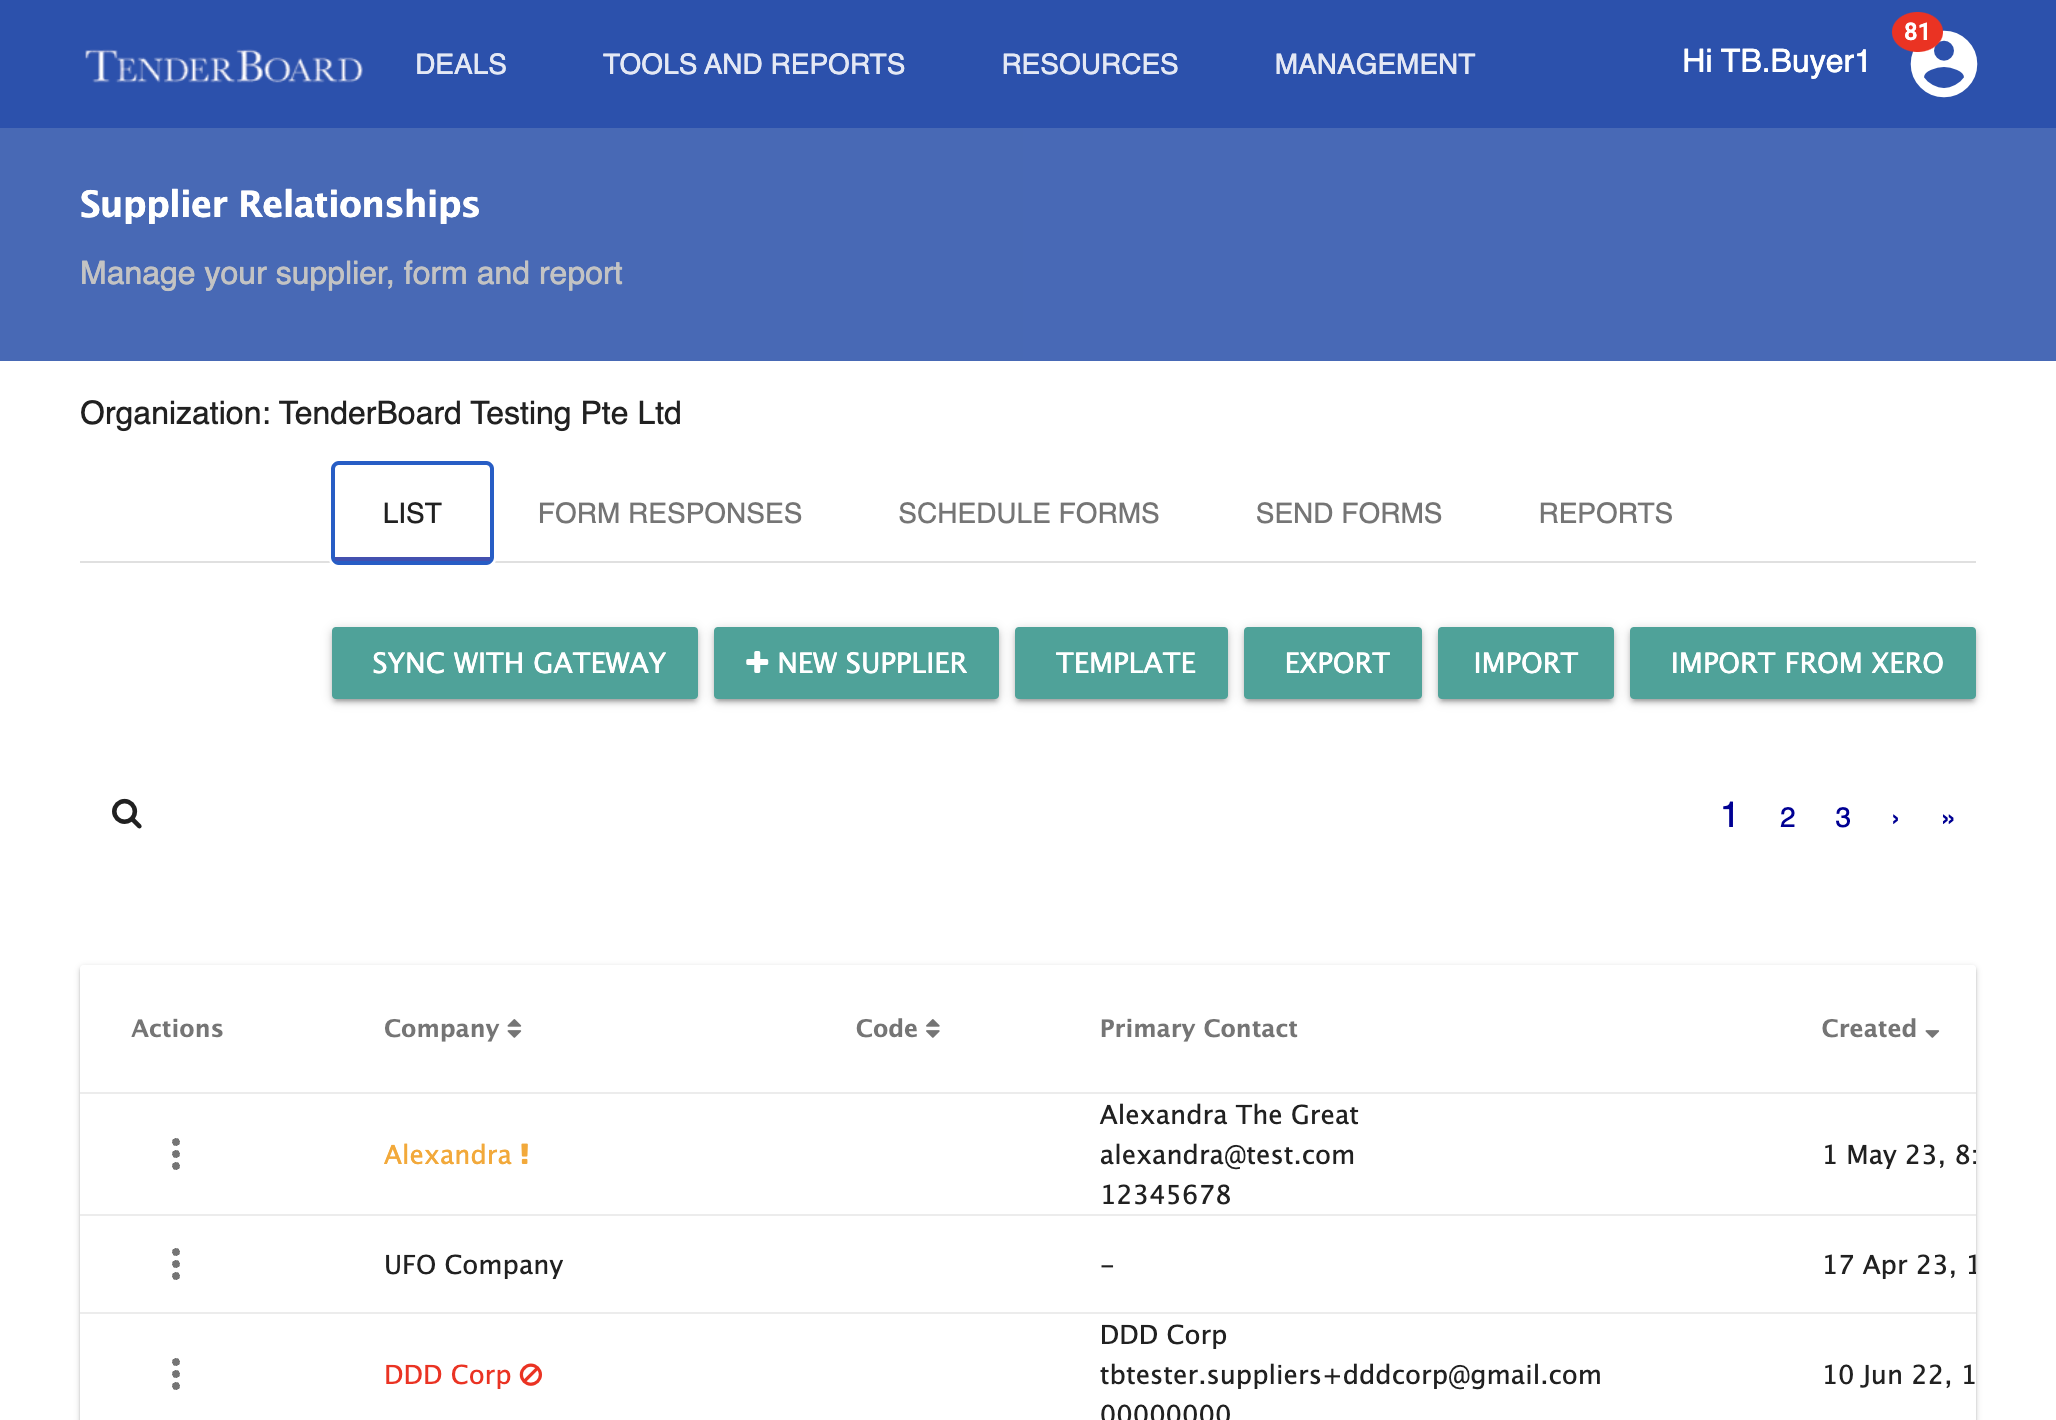Click the tbtester.suppliers+dddcorp@gmail.com email
This screenshot has width=2056, height=1420.
(x=1350, y=1374)
